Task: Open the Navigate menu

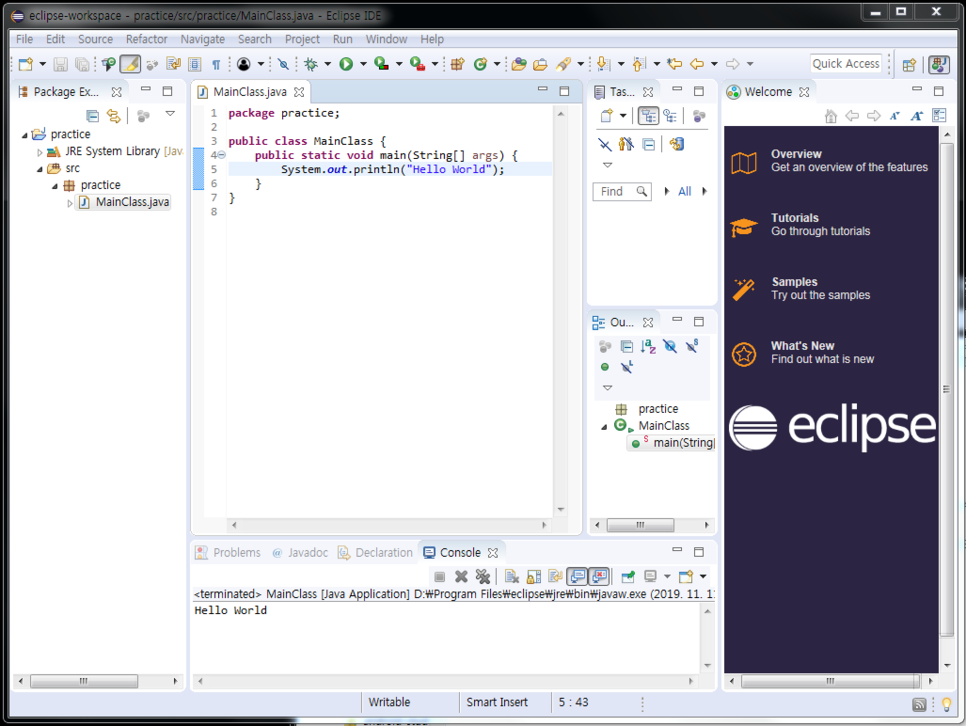Action: [x=203, y=39]
